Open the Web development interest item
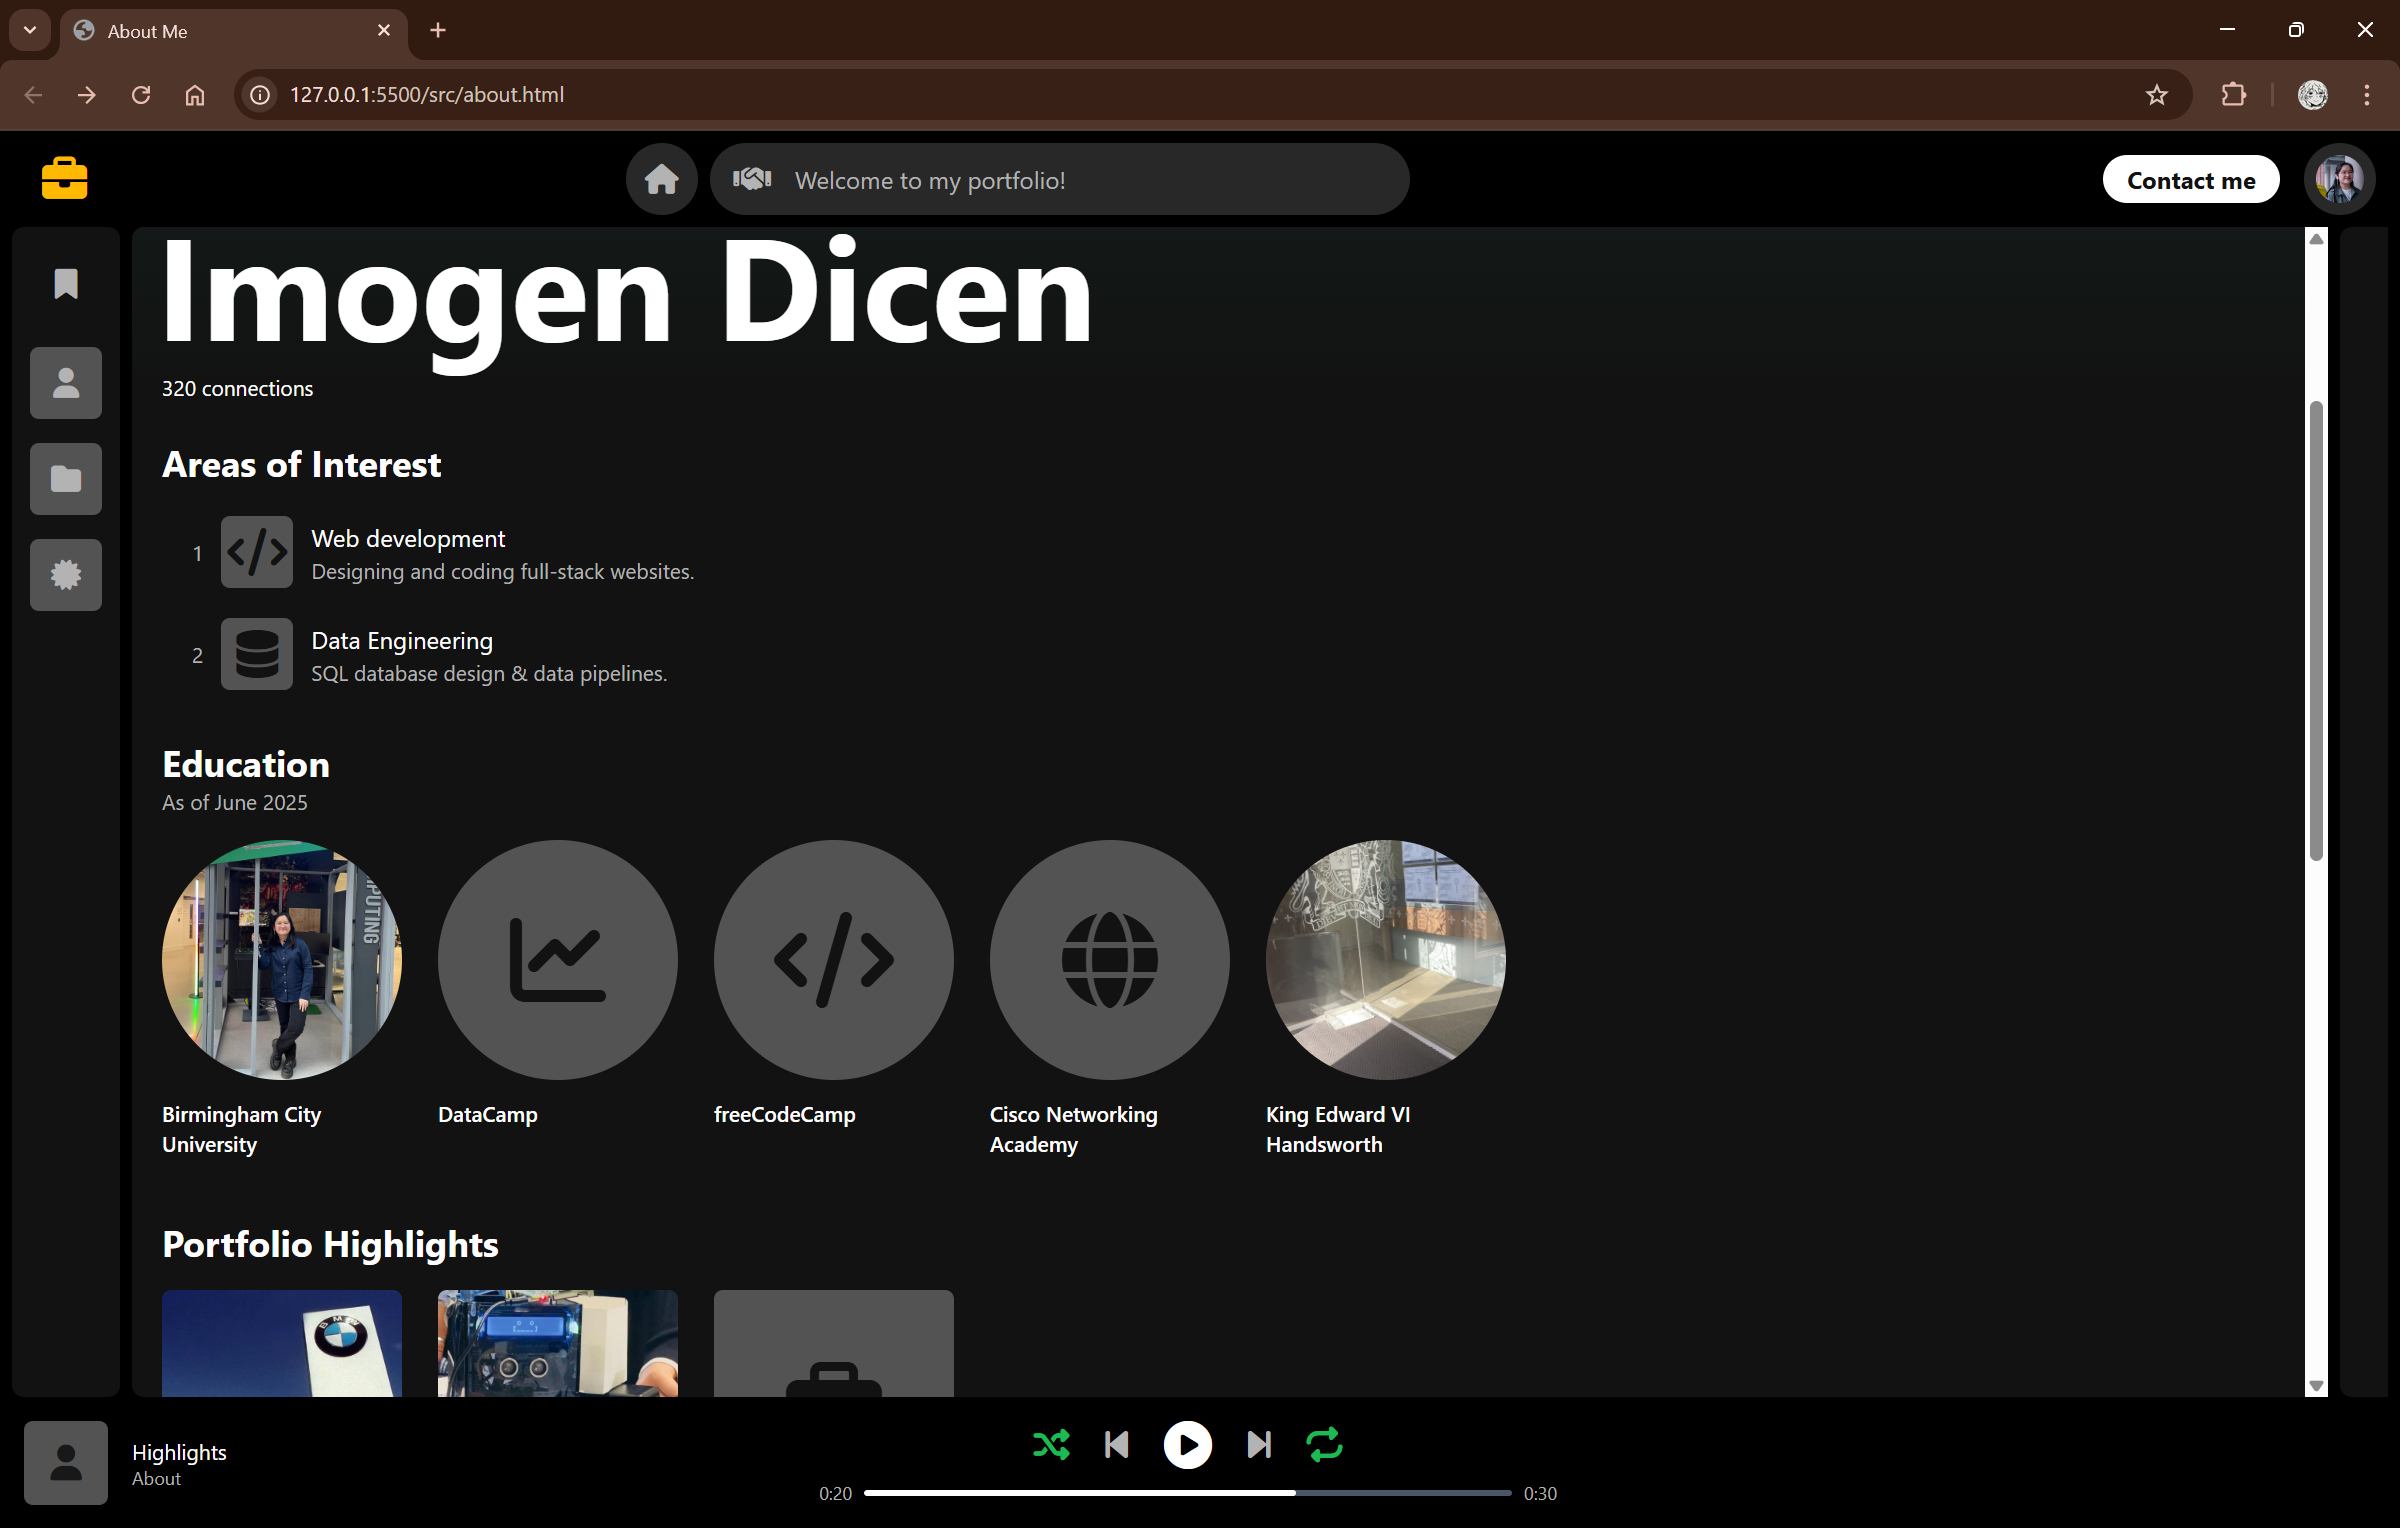Screen dimensions: 2400x1528 tap(408, 539)
